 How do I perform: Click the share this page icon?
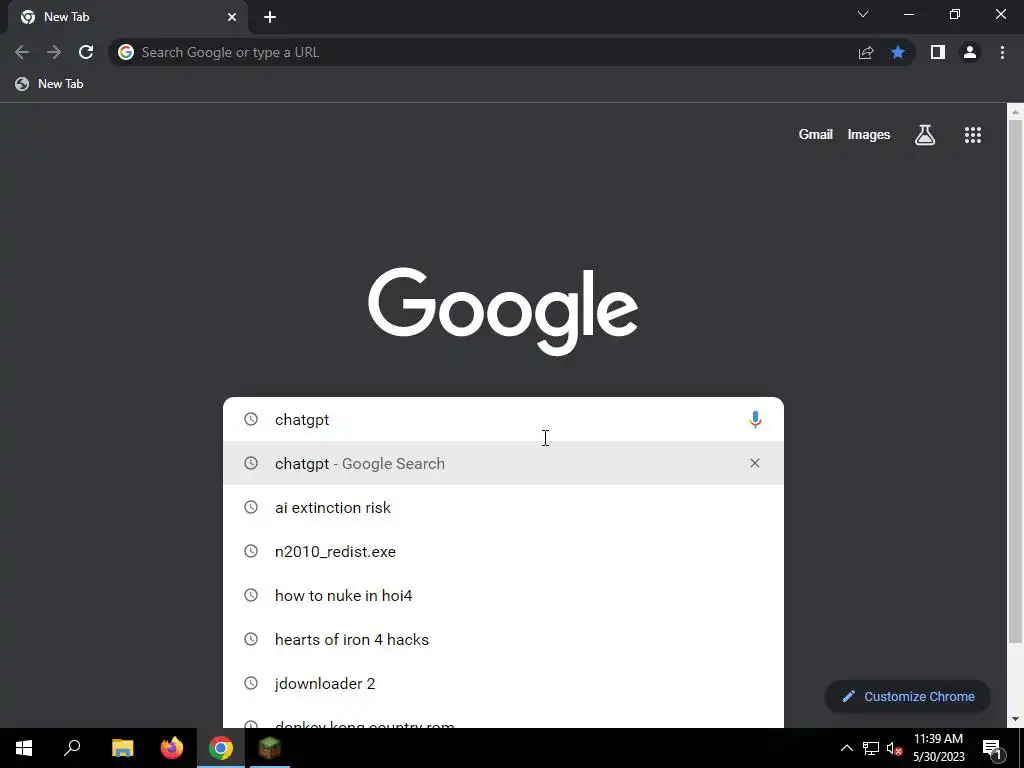click(866, 52)
